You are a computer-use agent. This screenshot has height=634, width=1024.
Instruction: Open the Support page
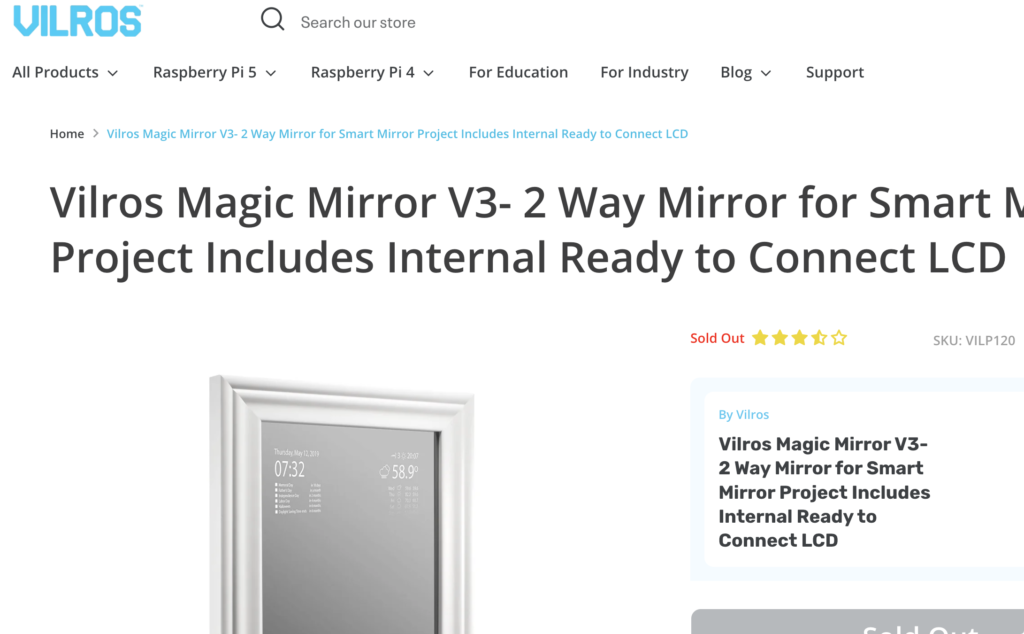[x=835, y=72]
